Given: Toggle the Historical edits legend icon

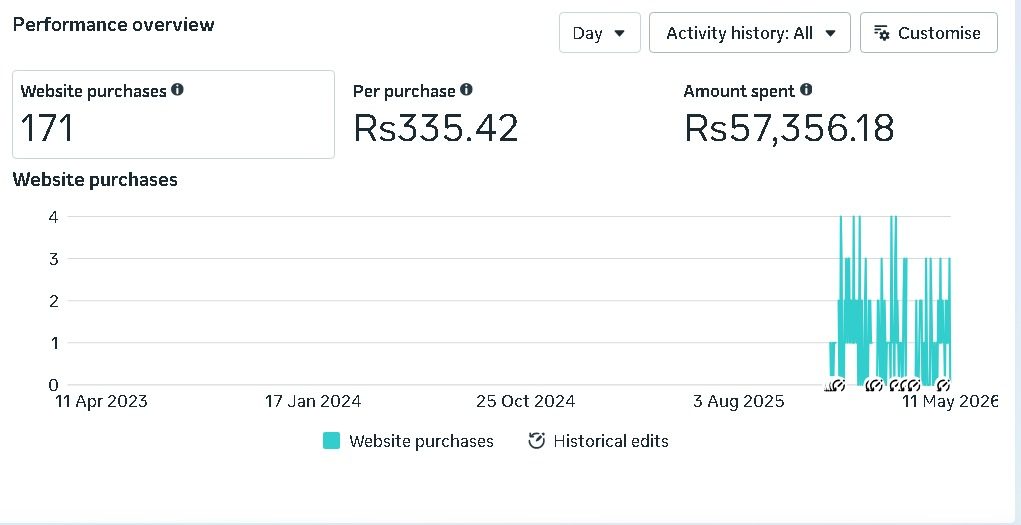Looking at the screenshot, I should 536,441.
